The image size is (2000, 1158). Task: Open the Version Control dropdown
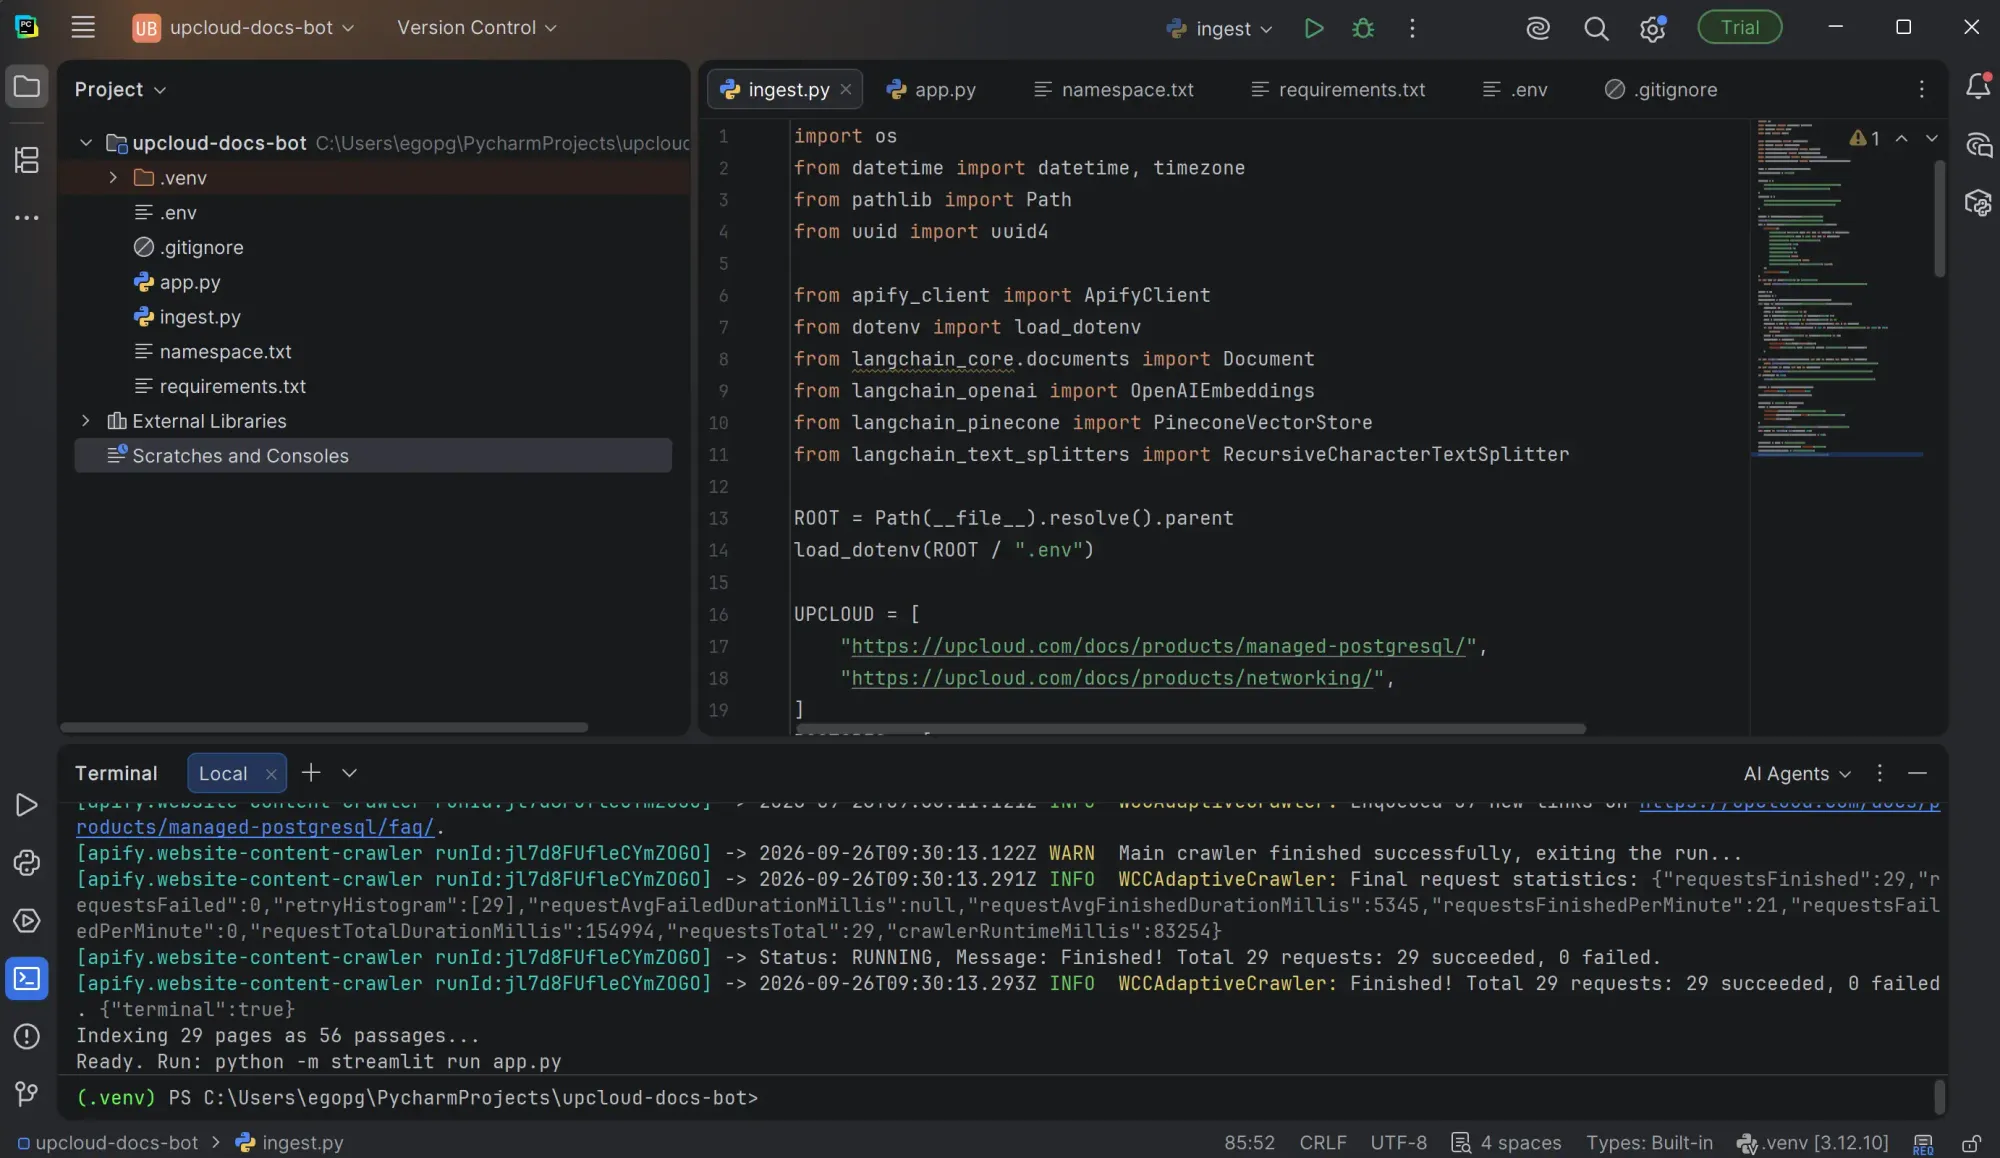click(x=477, y=28)
